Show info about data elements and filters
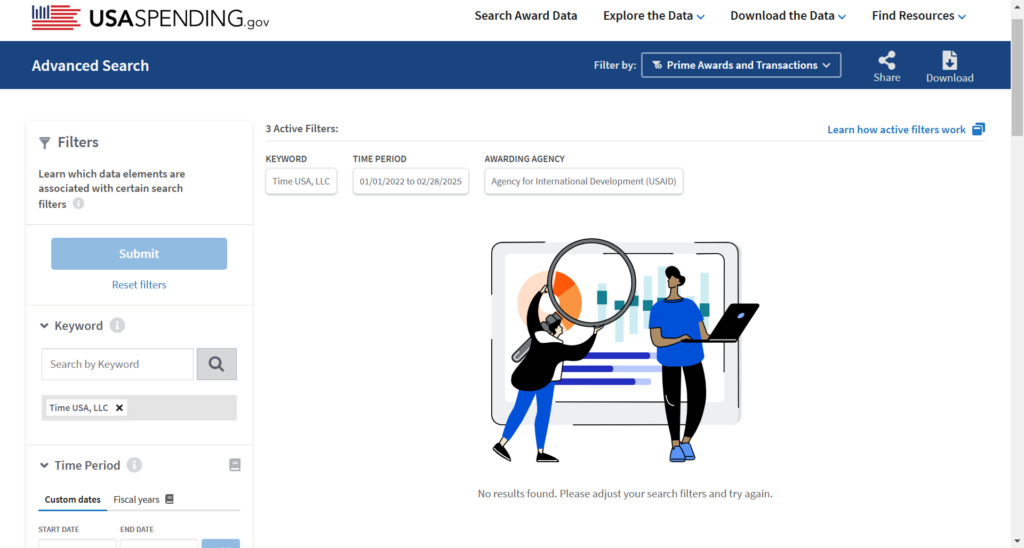The height and width of the screenshot is (548, 1024). (x=78, y=204)
